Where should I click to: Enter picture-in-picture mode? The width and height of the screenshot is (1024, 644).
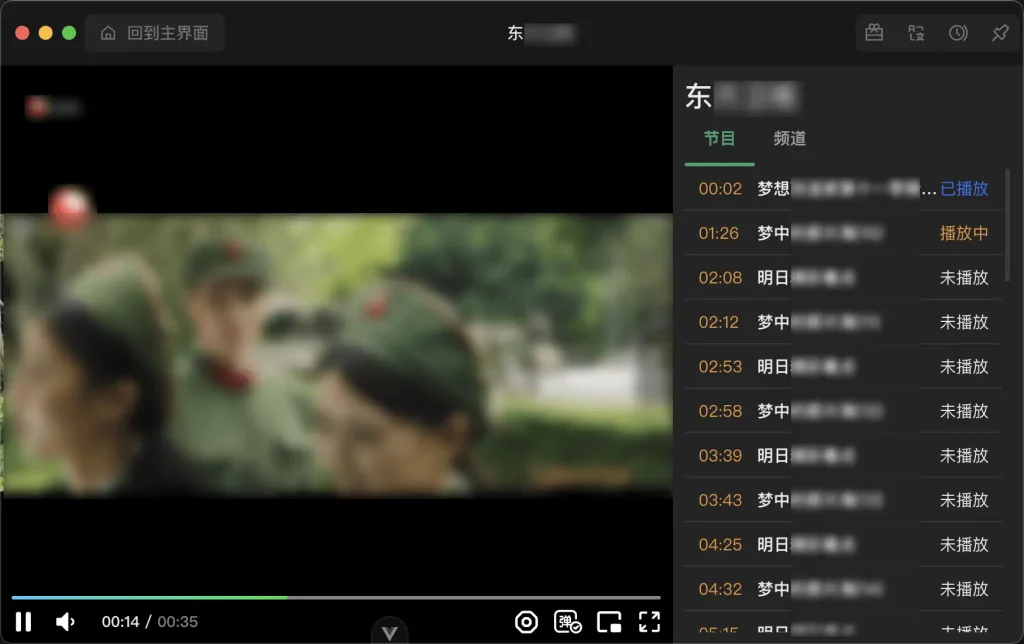(609, 621)
